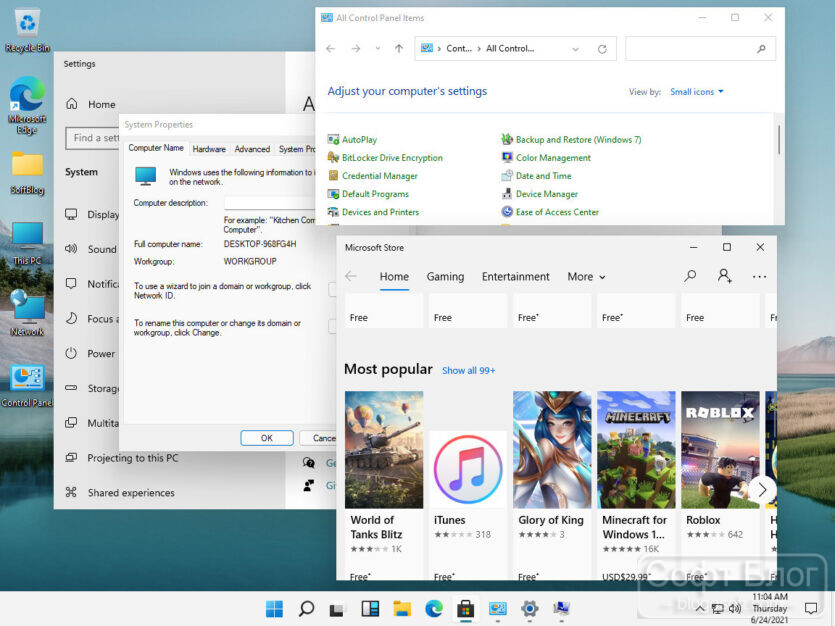Open the SoftBlog folder on desktop

click(x=27, y=173)
